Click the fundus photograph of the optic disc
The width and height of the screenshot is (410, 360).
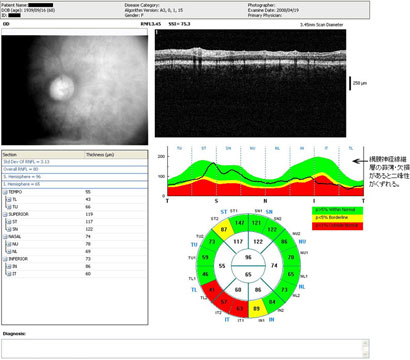pos(75,90)
